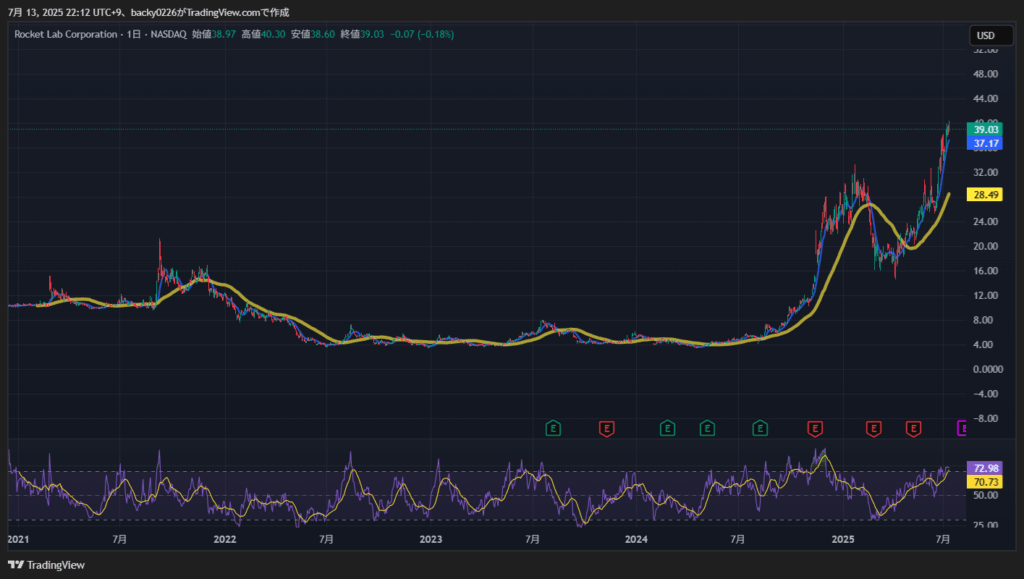
Task: Click the 2023 time axis label
Action: pyautogui.click(x=430, y=539)
